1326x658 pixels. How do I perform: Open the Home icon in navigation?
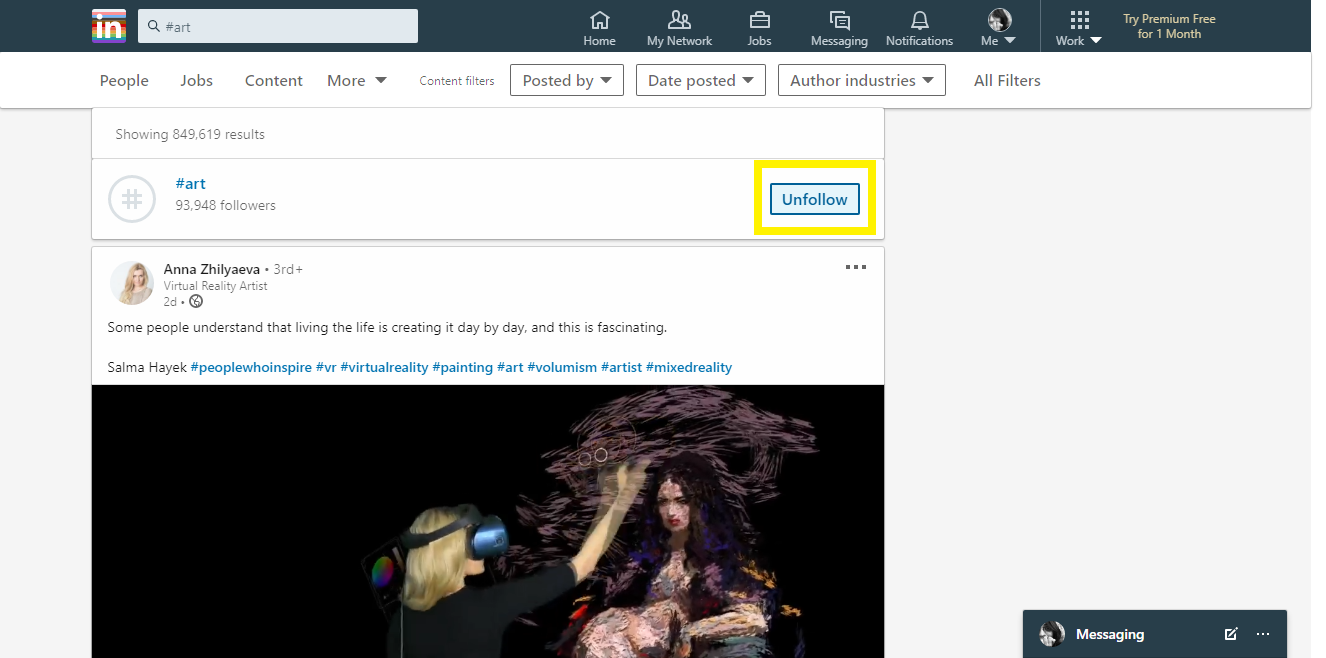599,28
